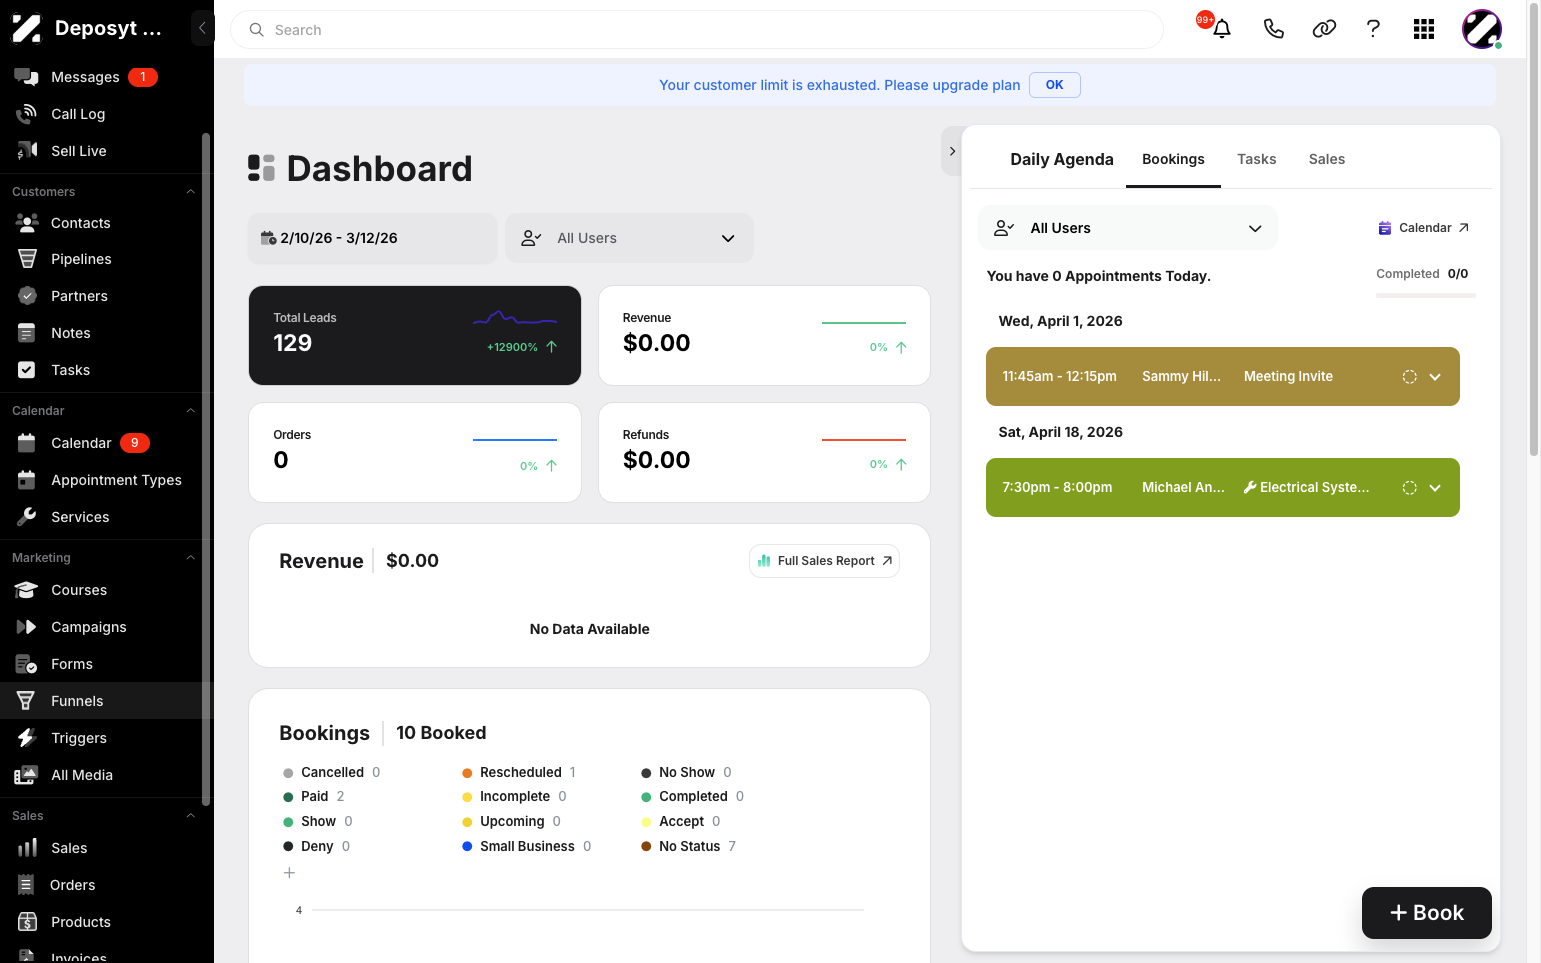Click the Book button

pyautogui.click(x=1427, y=913)
